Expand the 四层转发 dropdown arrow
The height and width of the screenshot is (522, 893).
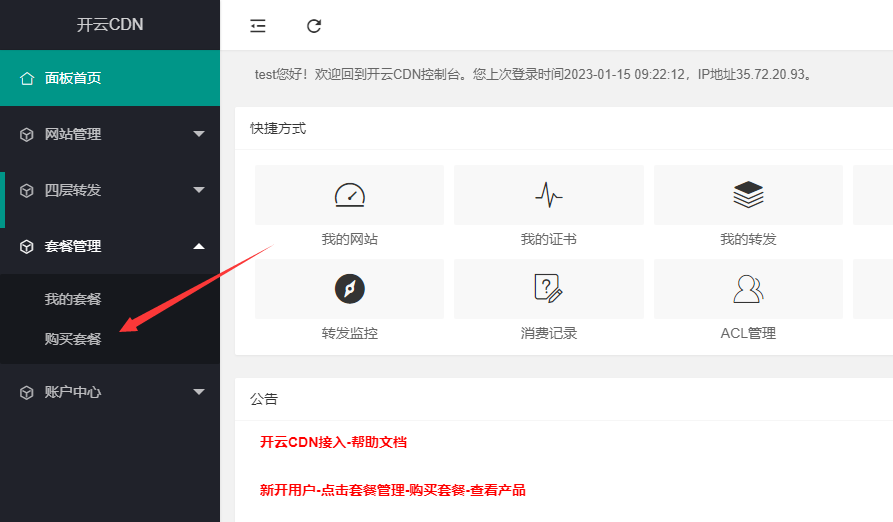click(x=199, y=190)
